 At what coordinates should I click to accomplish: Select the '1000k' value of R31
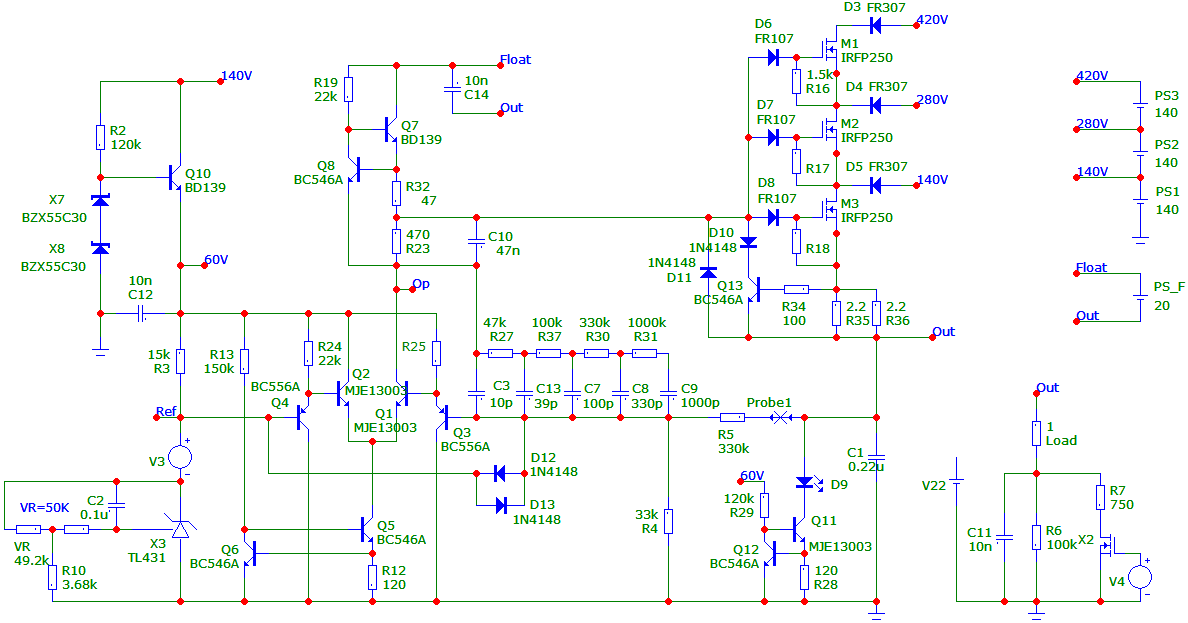point(647,322)
